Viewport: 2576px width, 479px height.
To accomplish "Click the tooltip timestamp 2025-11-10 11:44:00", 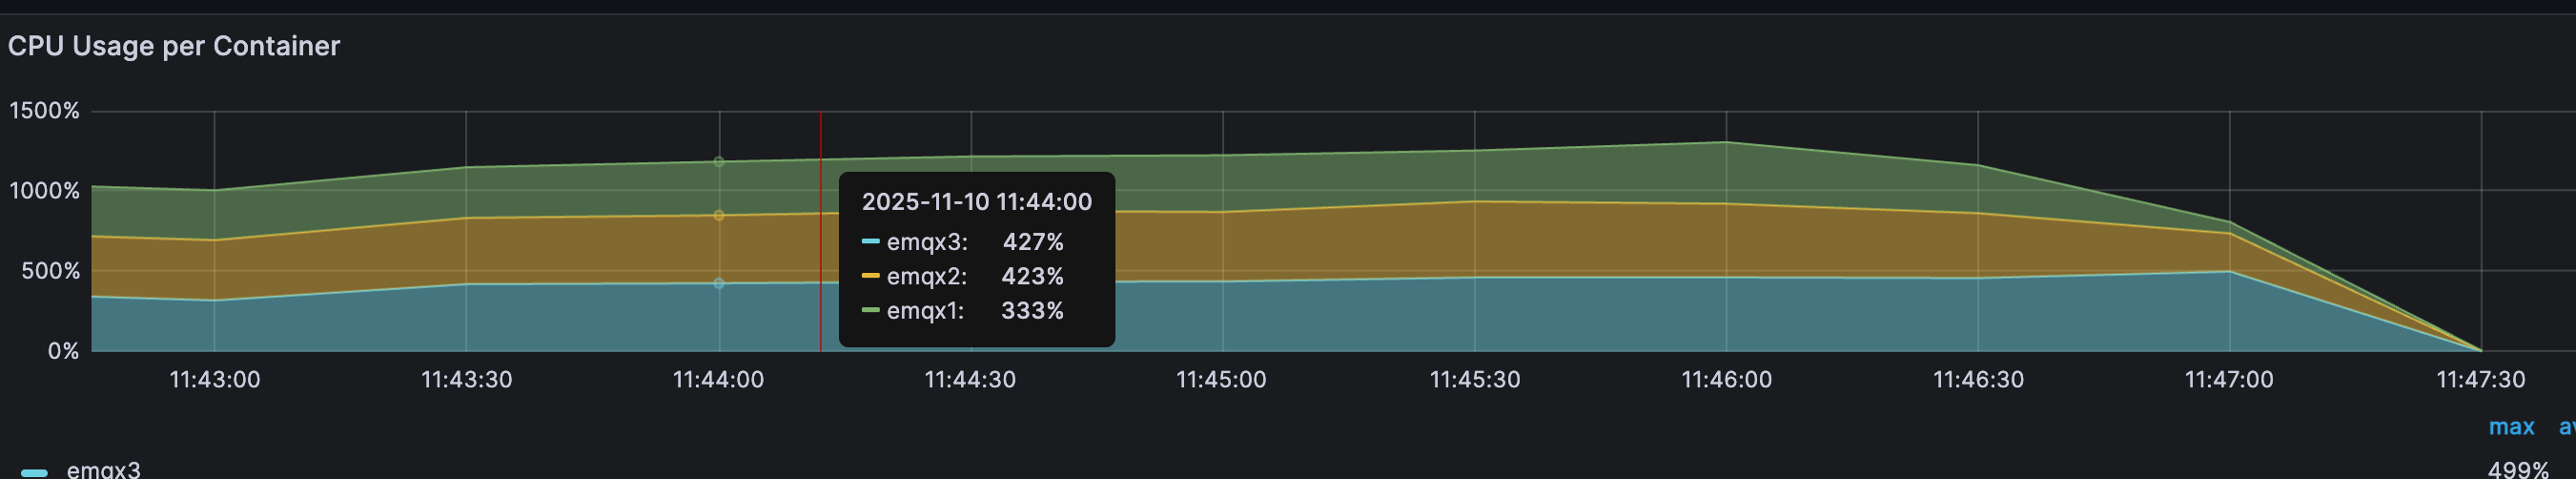I will coord(976,202).
